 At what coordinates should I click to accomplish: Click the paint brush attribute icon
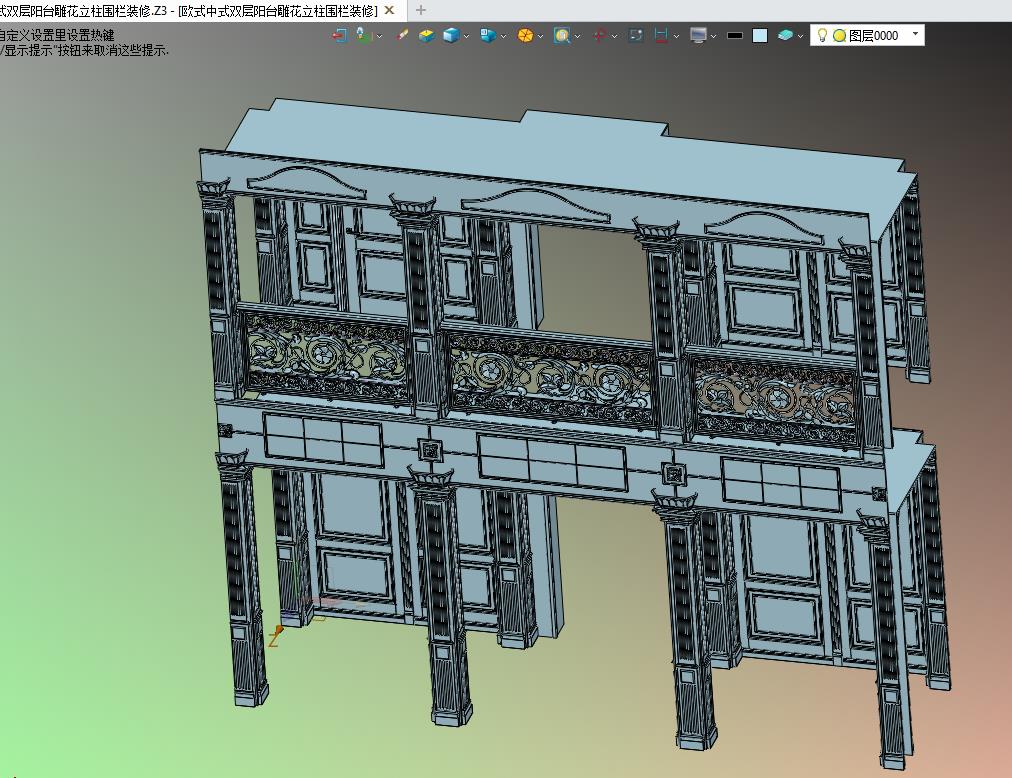[x=403, y=35]
